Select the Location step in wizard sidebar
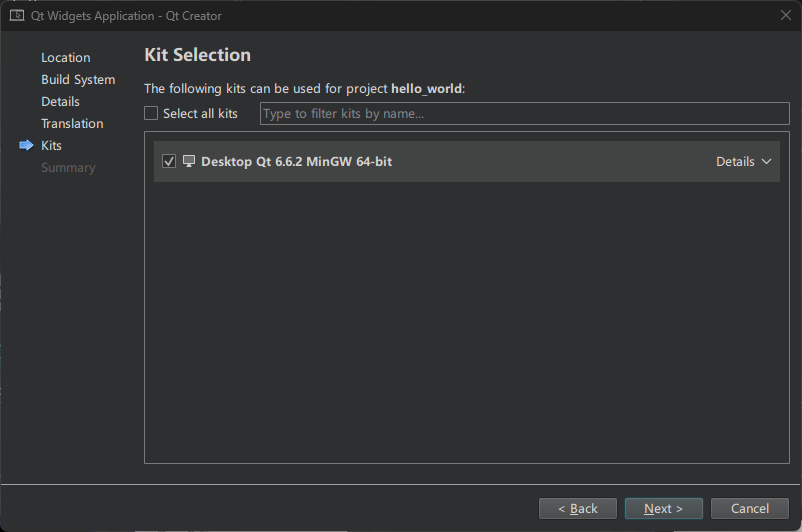 click(x=66, y=57)
